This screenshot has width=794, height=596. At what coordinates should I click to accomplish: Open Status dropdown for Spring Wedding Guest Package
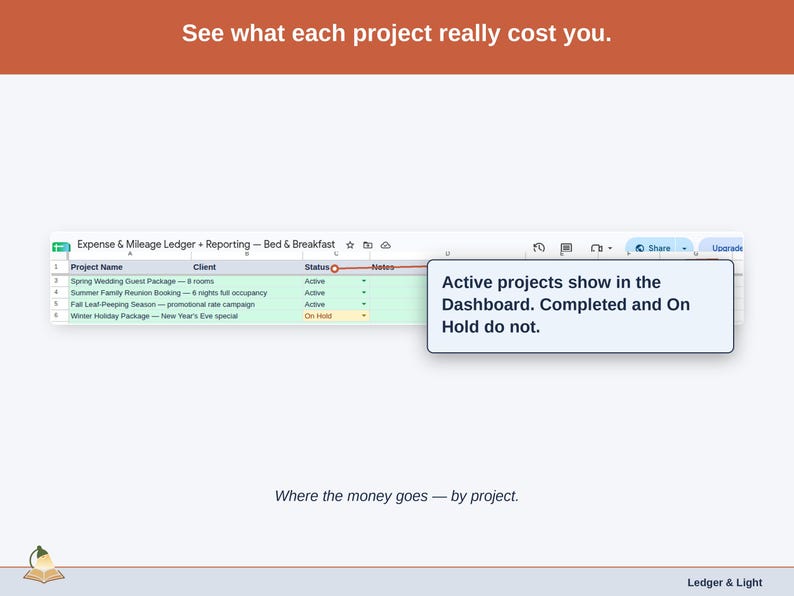(364, 281)
